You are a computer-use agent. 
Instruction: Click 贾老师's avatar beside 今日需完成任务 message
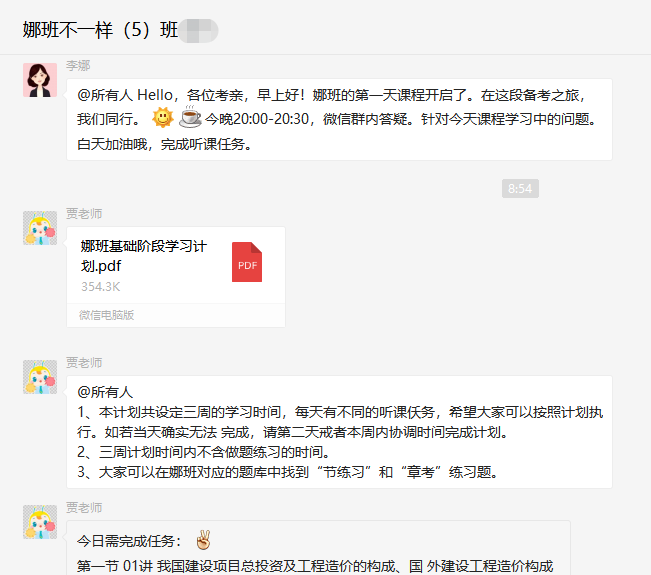40,522
